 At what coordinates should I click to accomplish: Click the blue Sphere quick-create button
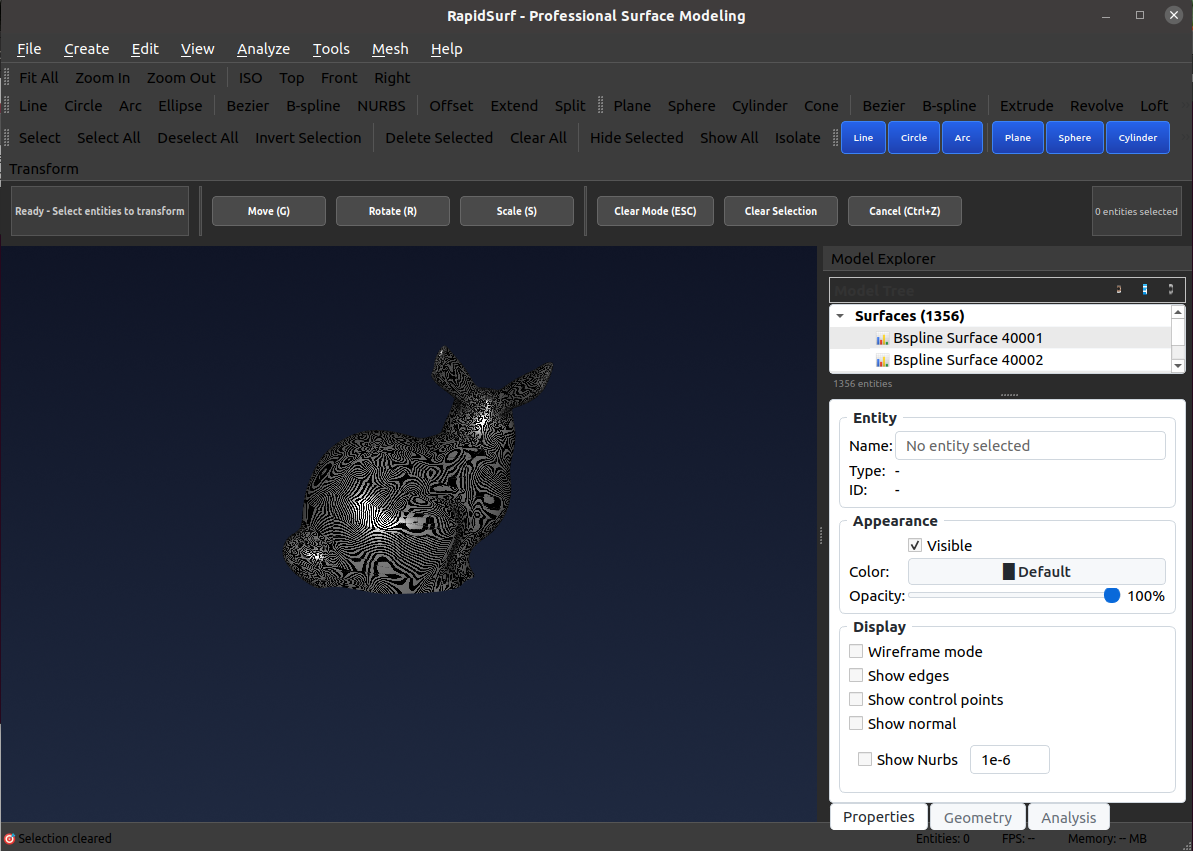point(1075,138)
